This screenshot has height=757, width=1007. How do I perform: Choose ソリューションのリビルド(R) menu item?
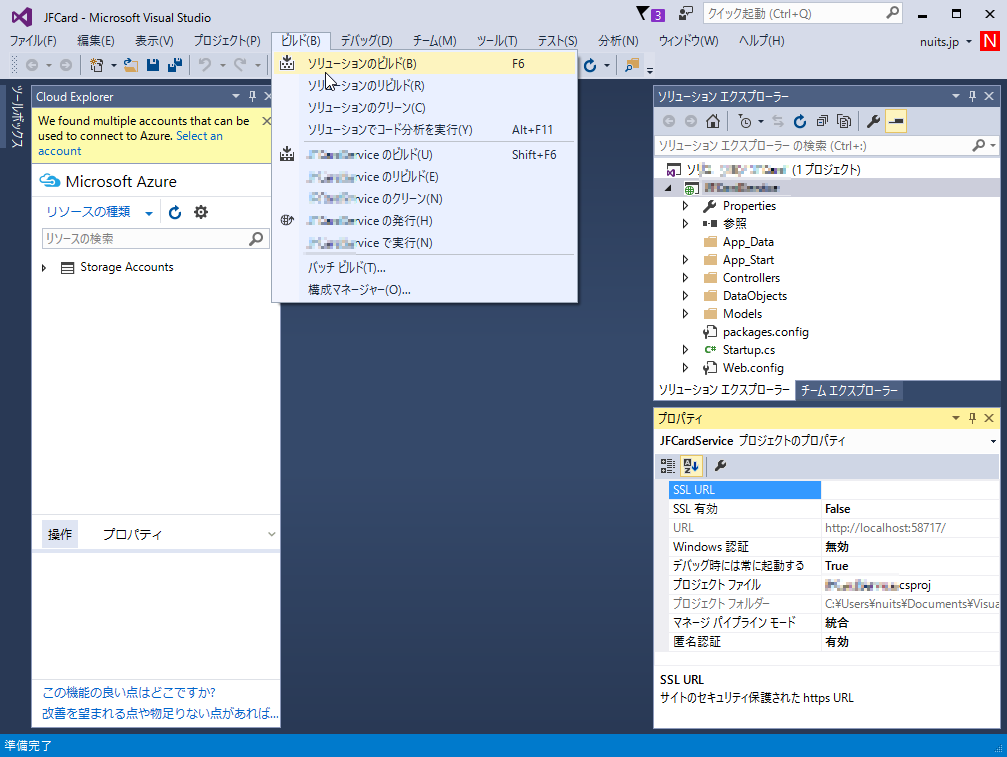425,85
